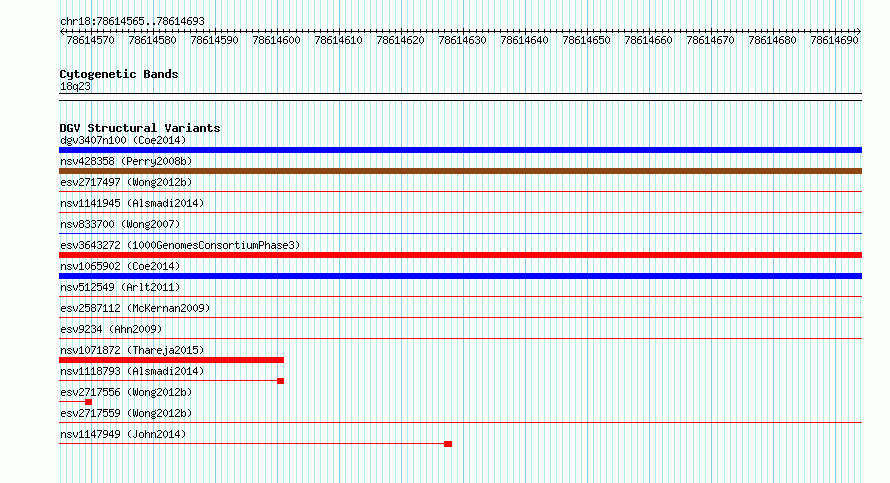The height and width of the screenshot is (483, 890).
Task: Click ruler position 78614680
Action: click(x=773, y=40)
